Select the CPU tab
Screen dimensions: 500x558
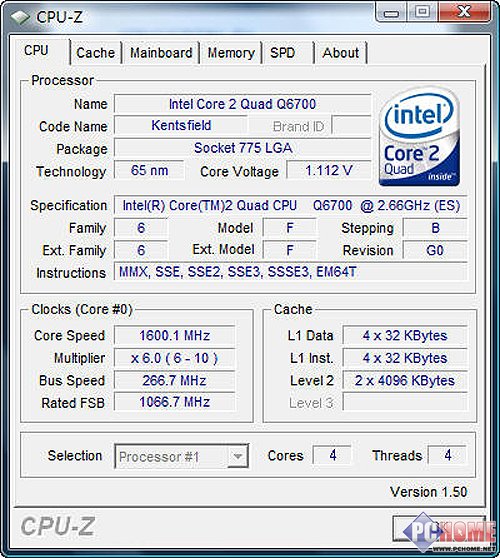(x=43, y=51)
